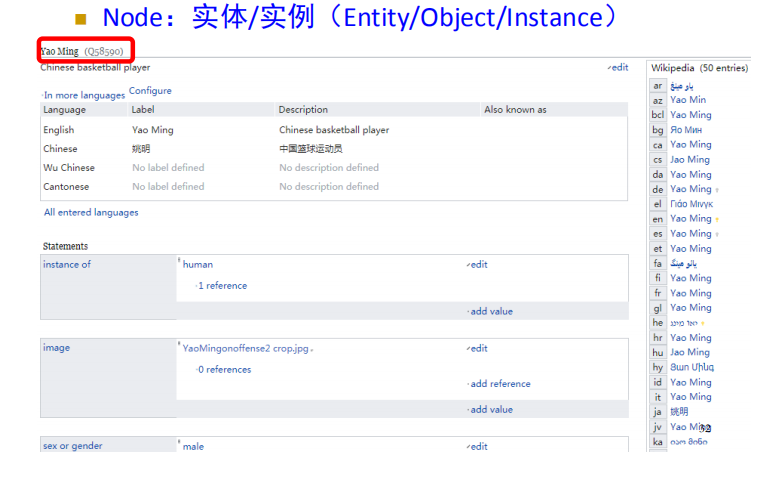The width and height of the screenshot is (765, 479).
Task: Open the es Wikipedia link Yao Ming
Action: click(x=691, y=234)
